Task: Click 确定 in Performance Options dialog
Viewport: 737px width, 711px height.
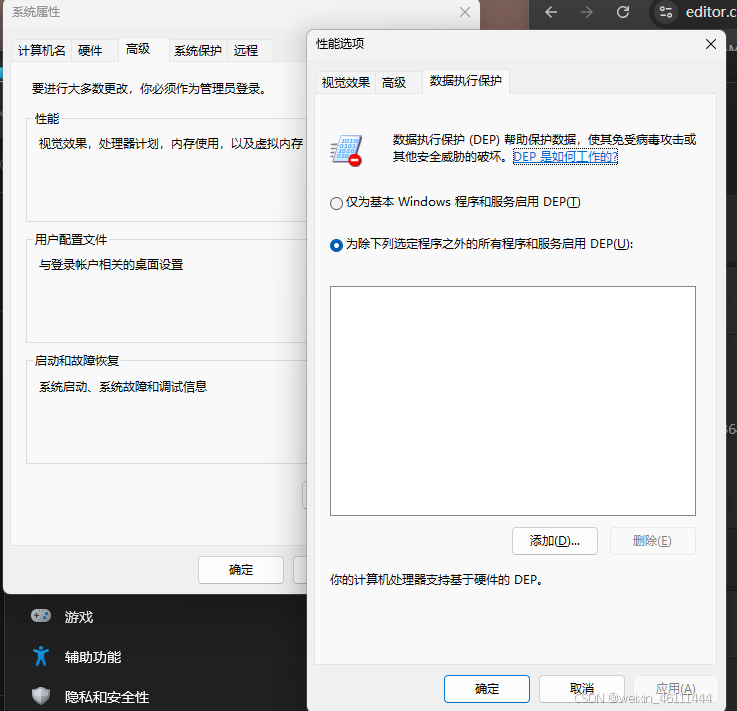Action: 486,689
